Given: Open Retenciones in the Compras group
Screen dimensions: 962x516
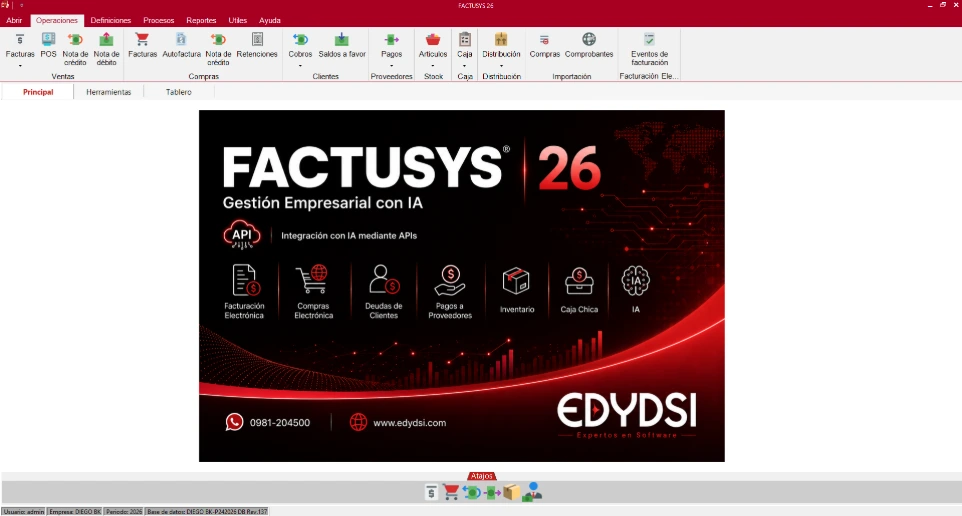Looking at the screenshot, I should pyautogui.click(x=257, y=46).
